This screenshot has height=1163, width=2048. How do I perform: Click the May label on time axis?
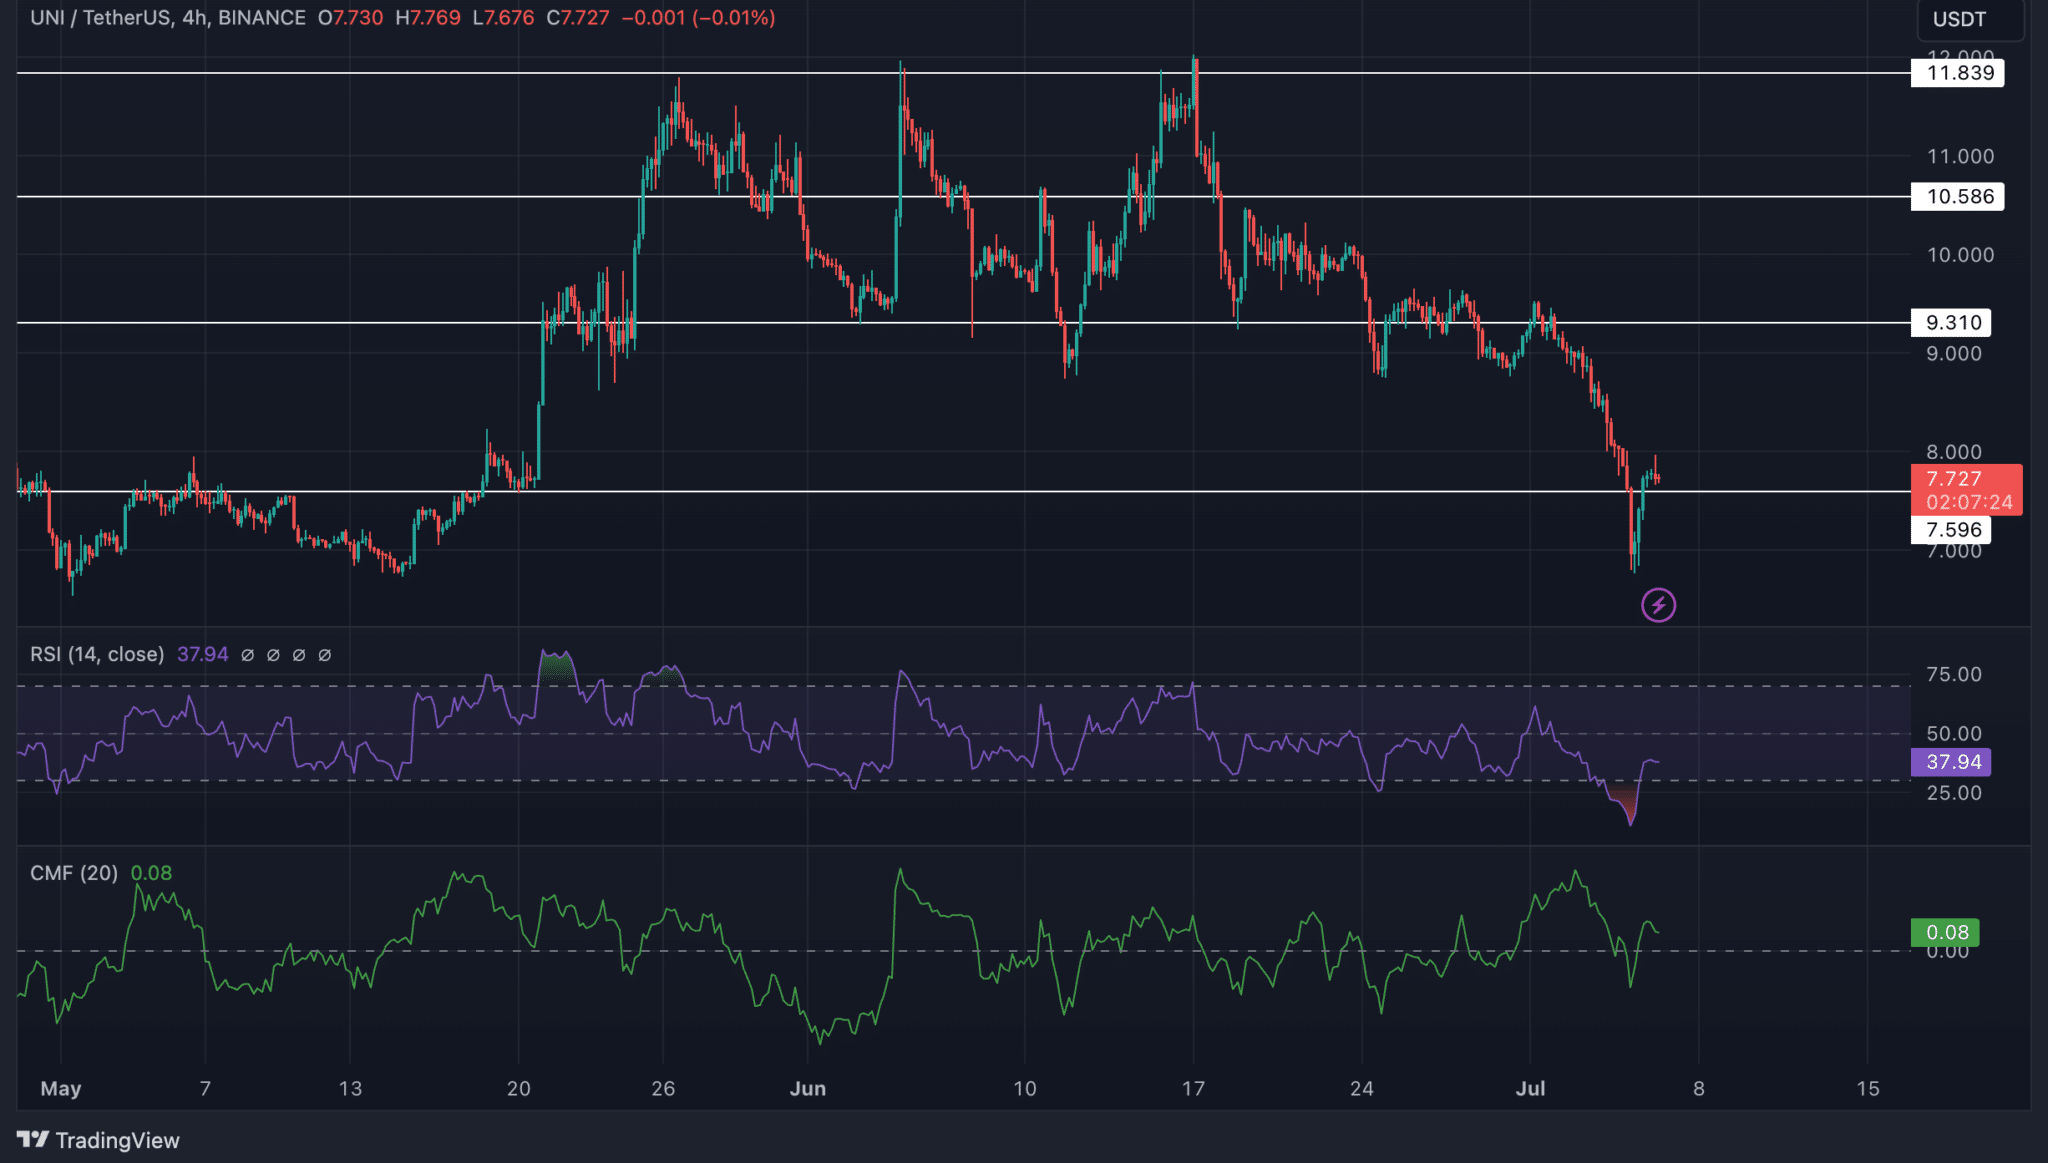pos(61,1089)
